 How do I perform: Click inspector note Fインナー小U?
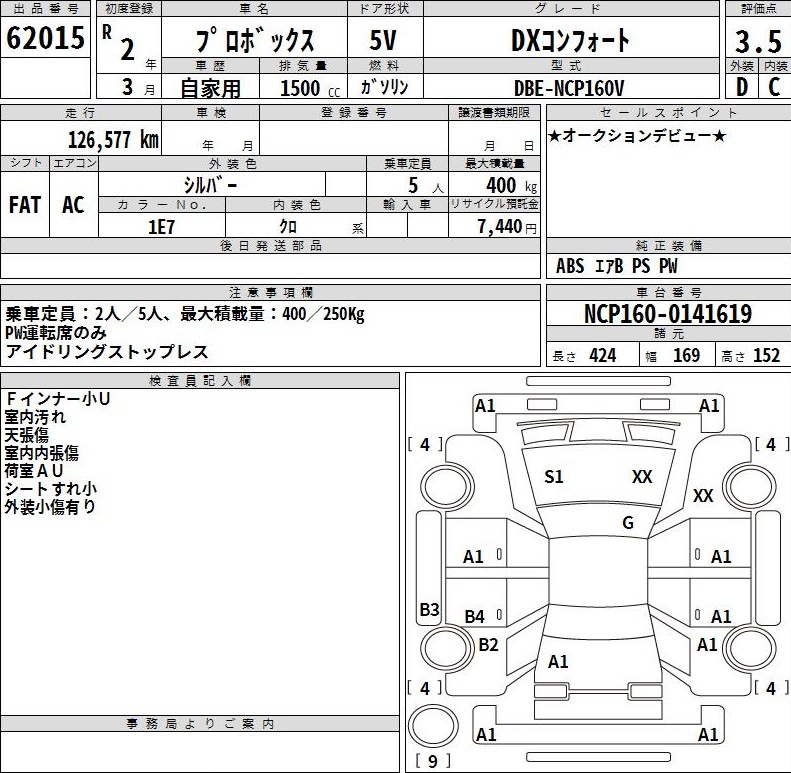click(58, 399)
